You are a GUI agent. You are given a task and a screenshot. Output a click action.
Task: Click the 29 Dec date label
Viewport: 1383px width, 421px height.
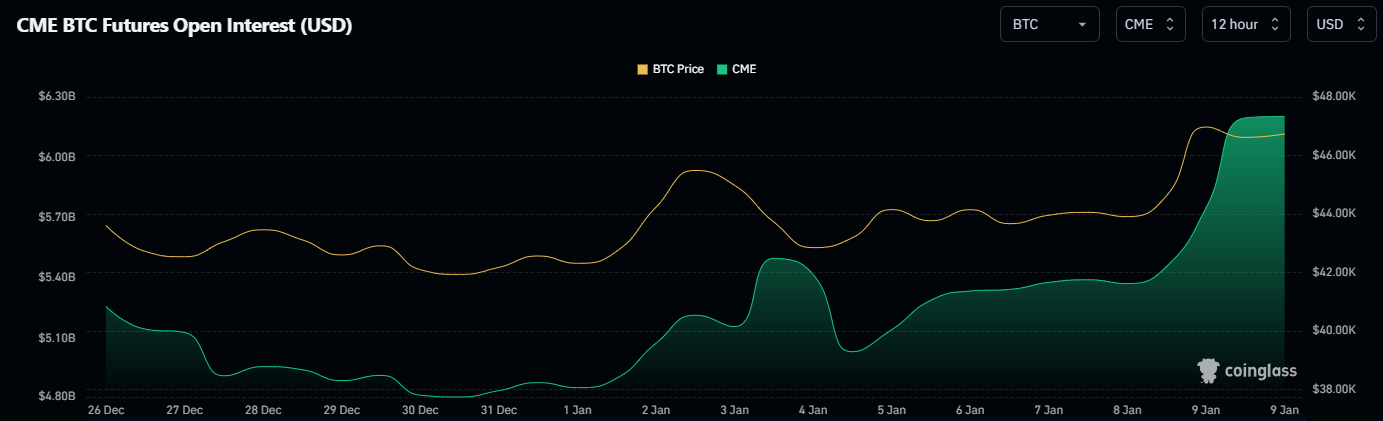click(342, 410)
